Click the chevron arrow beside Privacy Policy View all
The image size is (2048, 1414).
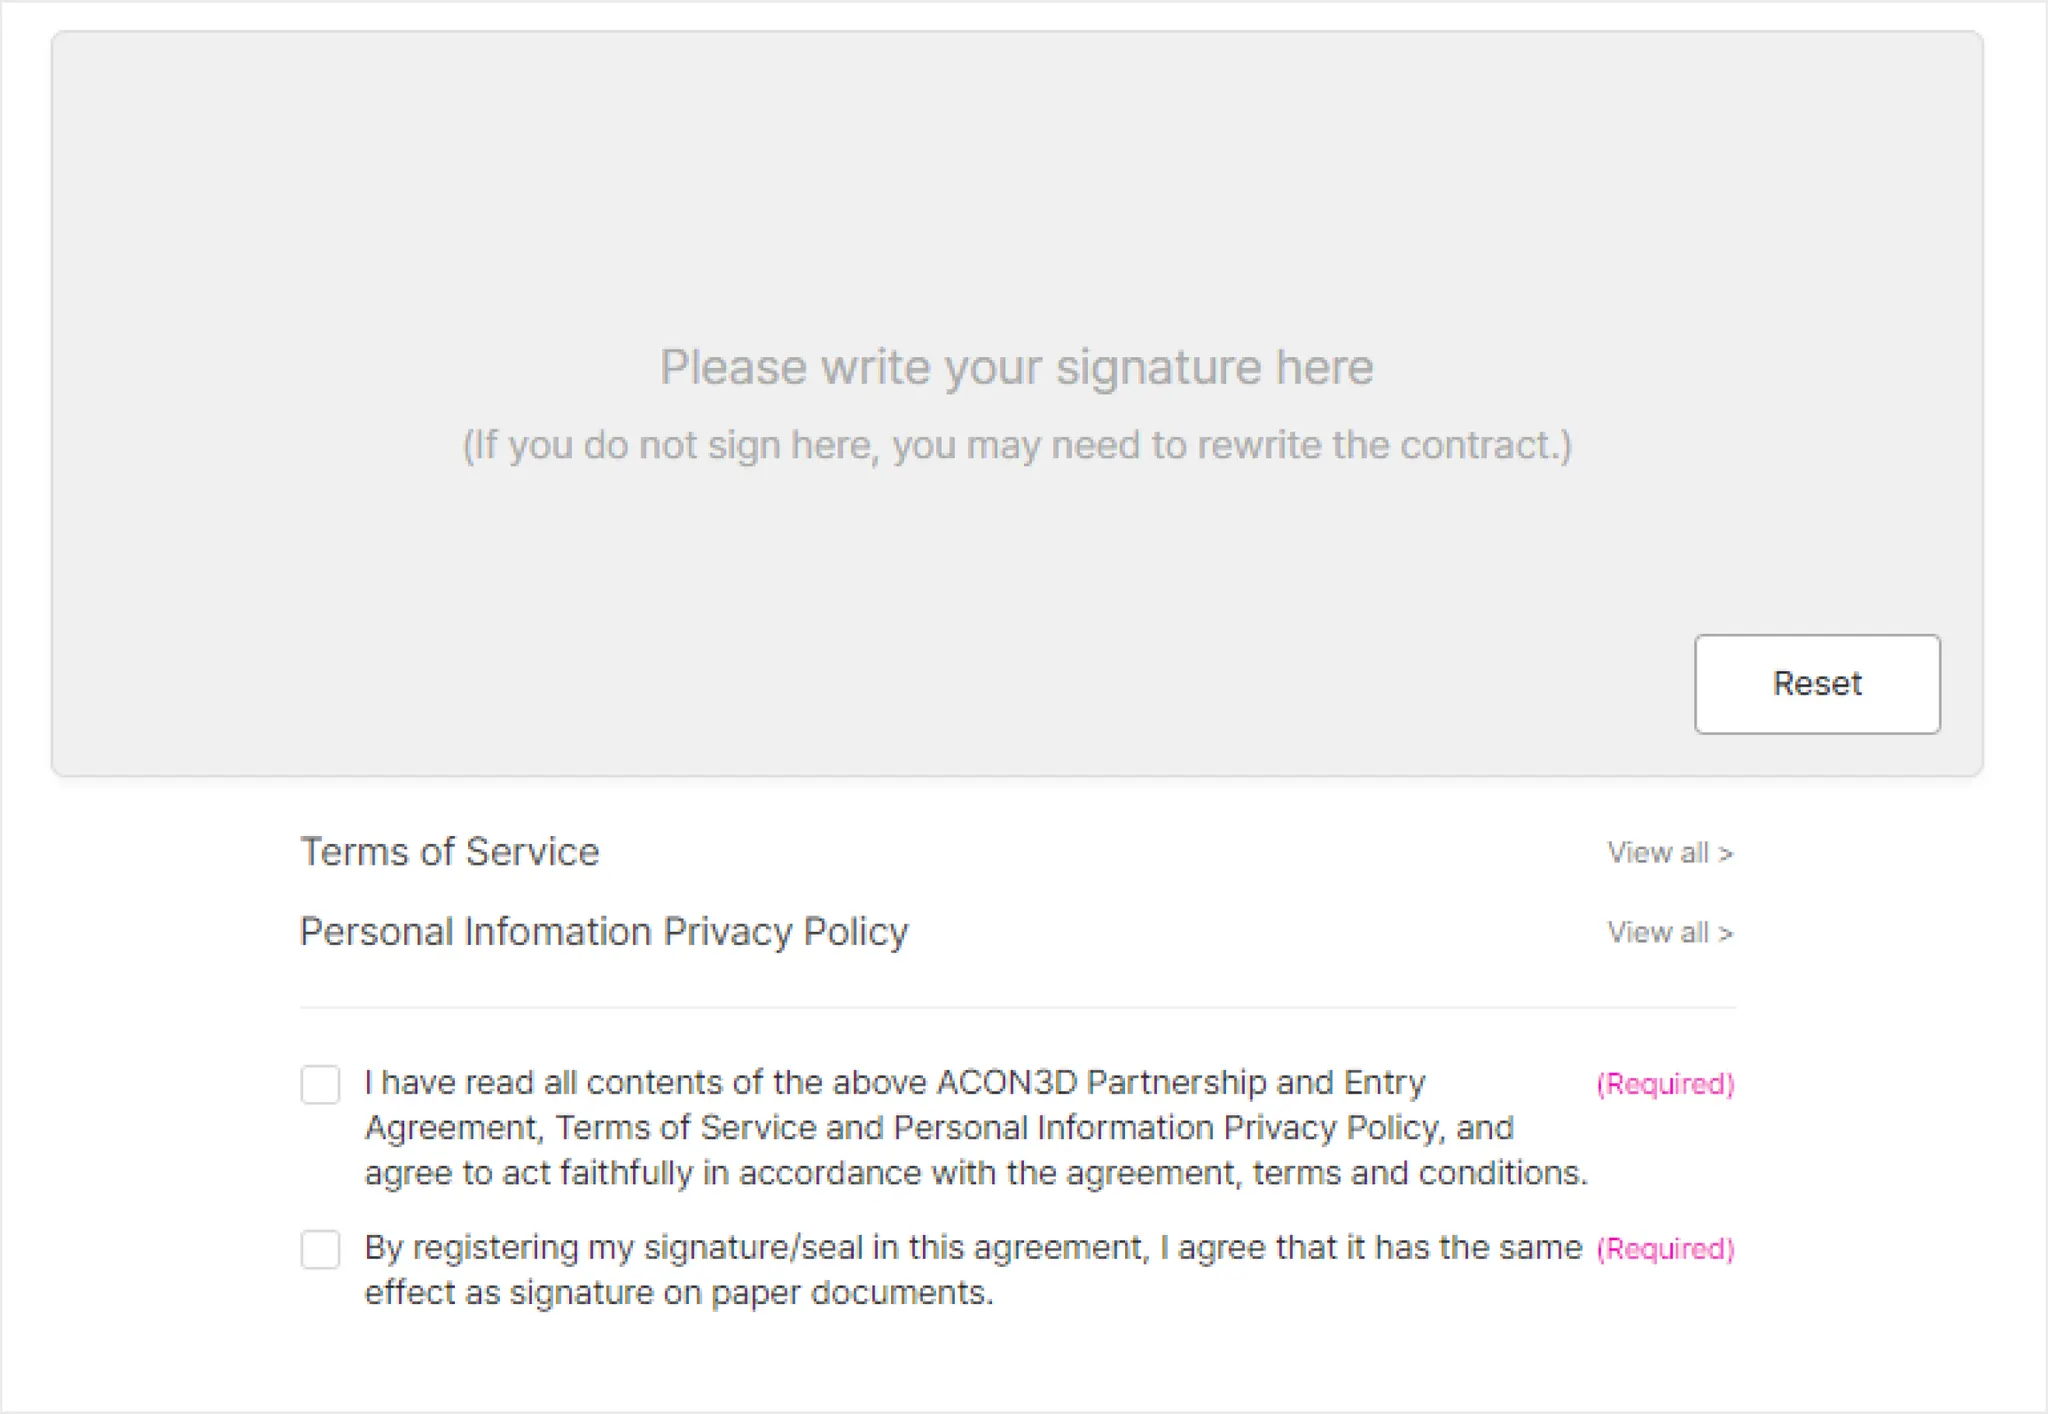point(1725,934)
